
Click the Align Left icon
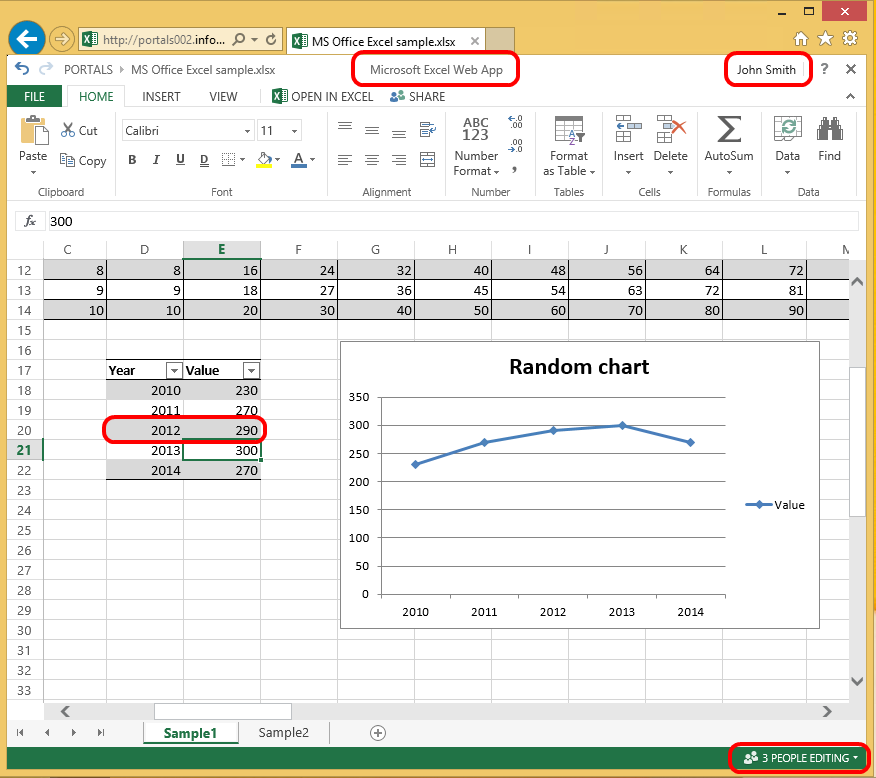pyautogui.click(x=345, y=160)
